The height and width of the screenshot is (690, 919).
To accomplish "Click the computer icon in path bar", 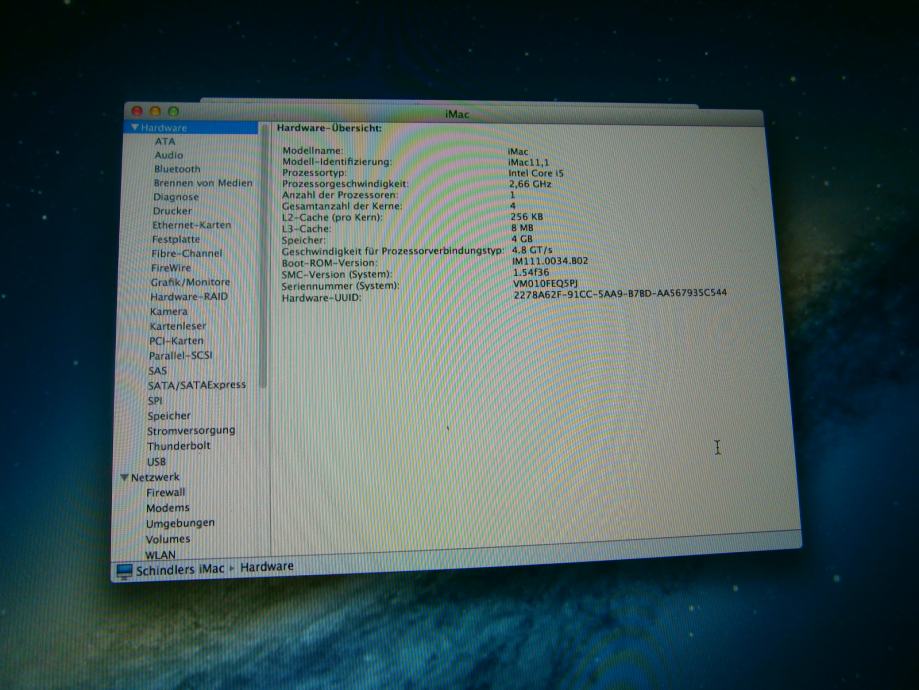I will [124, 571].
